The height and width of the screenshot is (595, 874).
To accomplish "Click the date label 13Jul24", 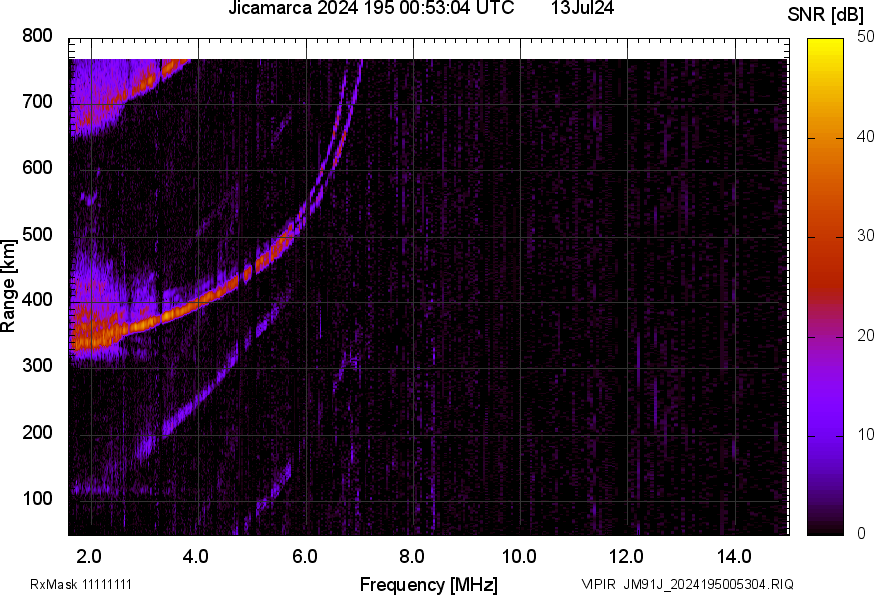I will click(582, 8).
